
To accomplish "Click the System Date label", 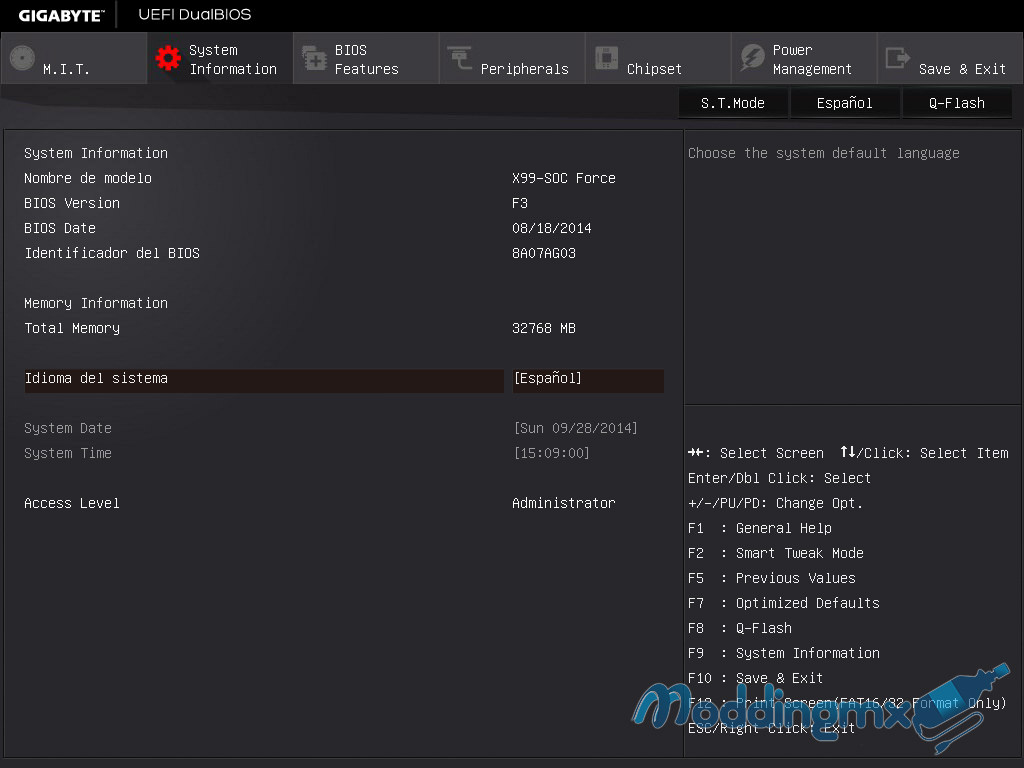I will [x=68, y=428].
